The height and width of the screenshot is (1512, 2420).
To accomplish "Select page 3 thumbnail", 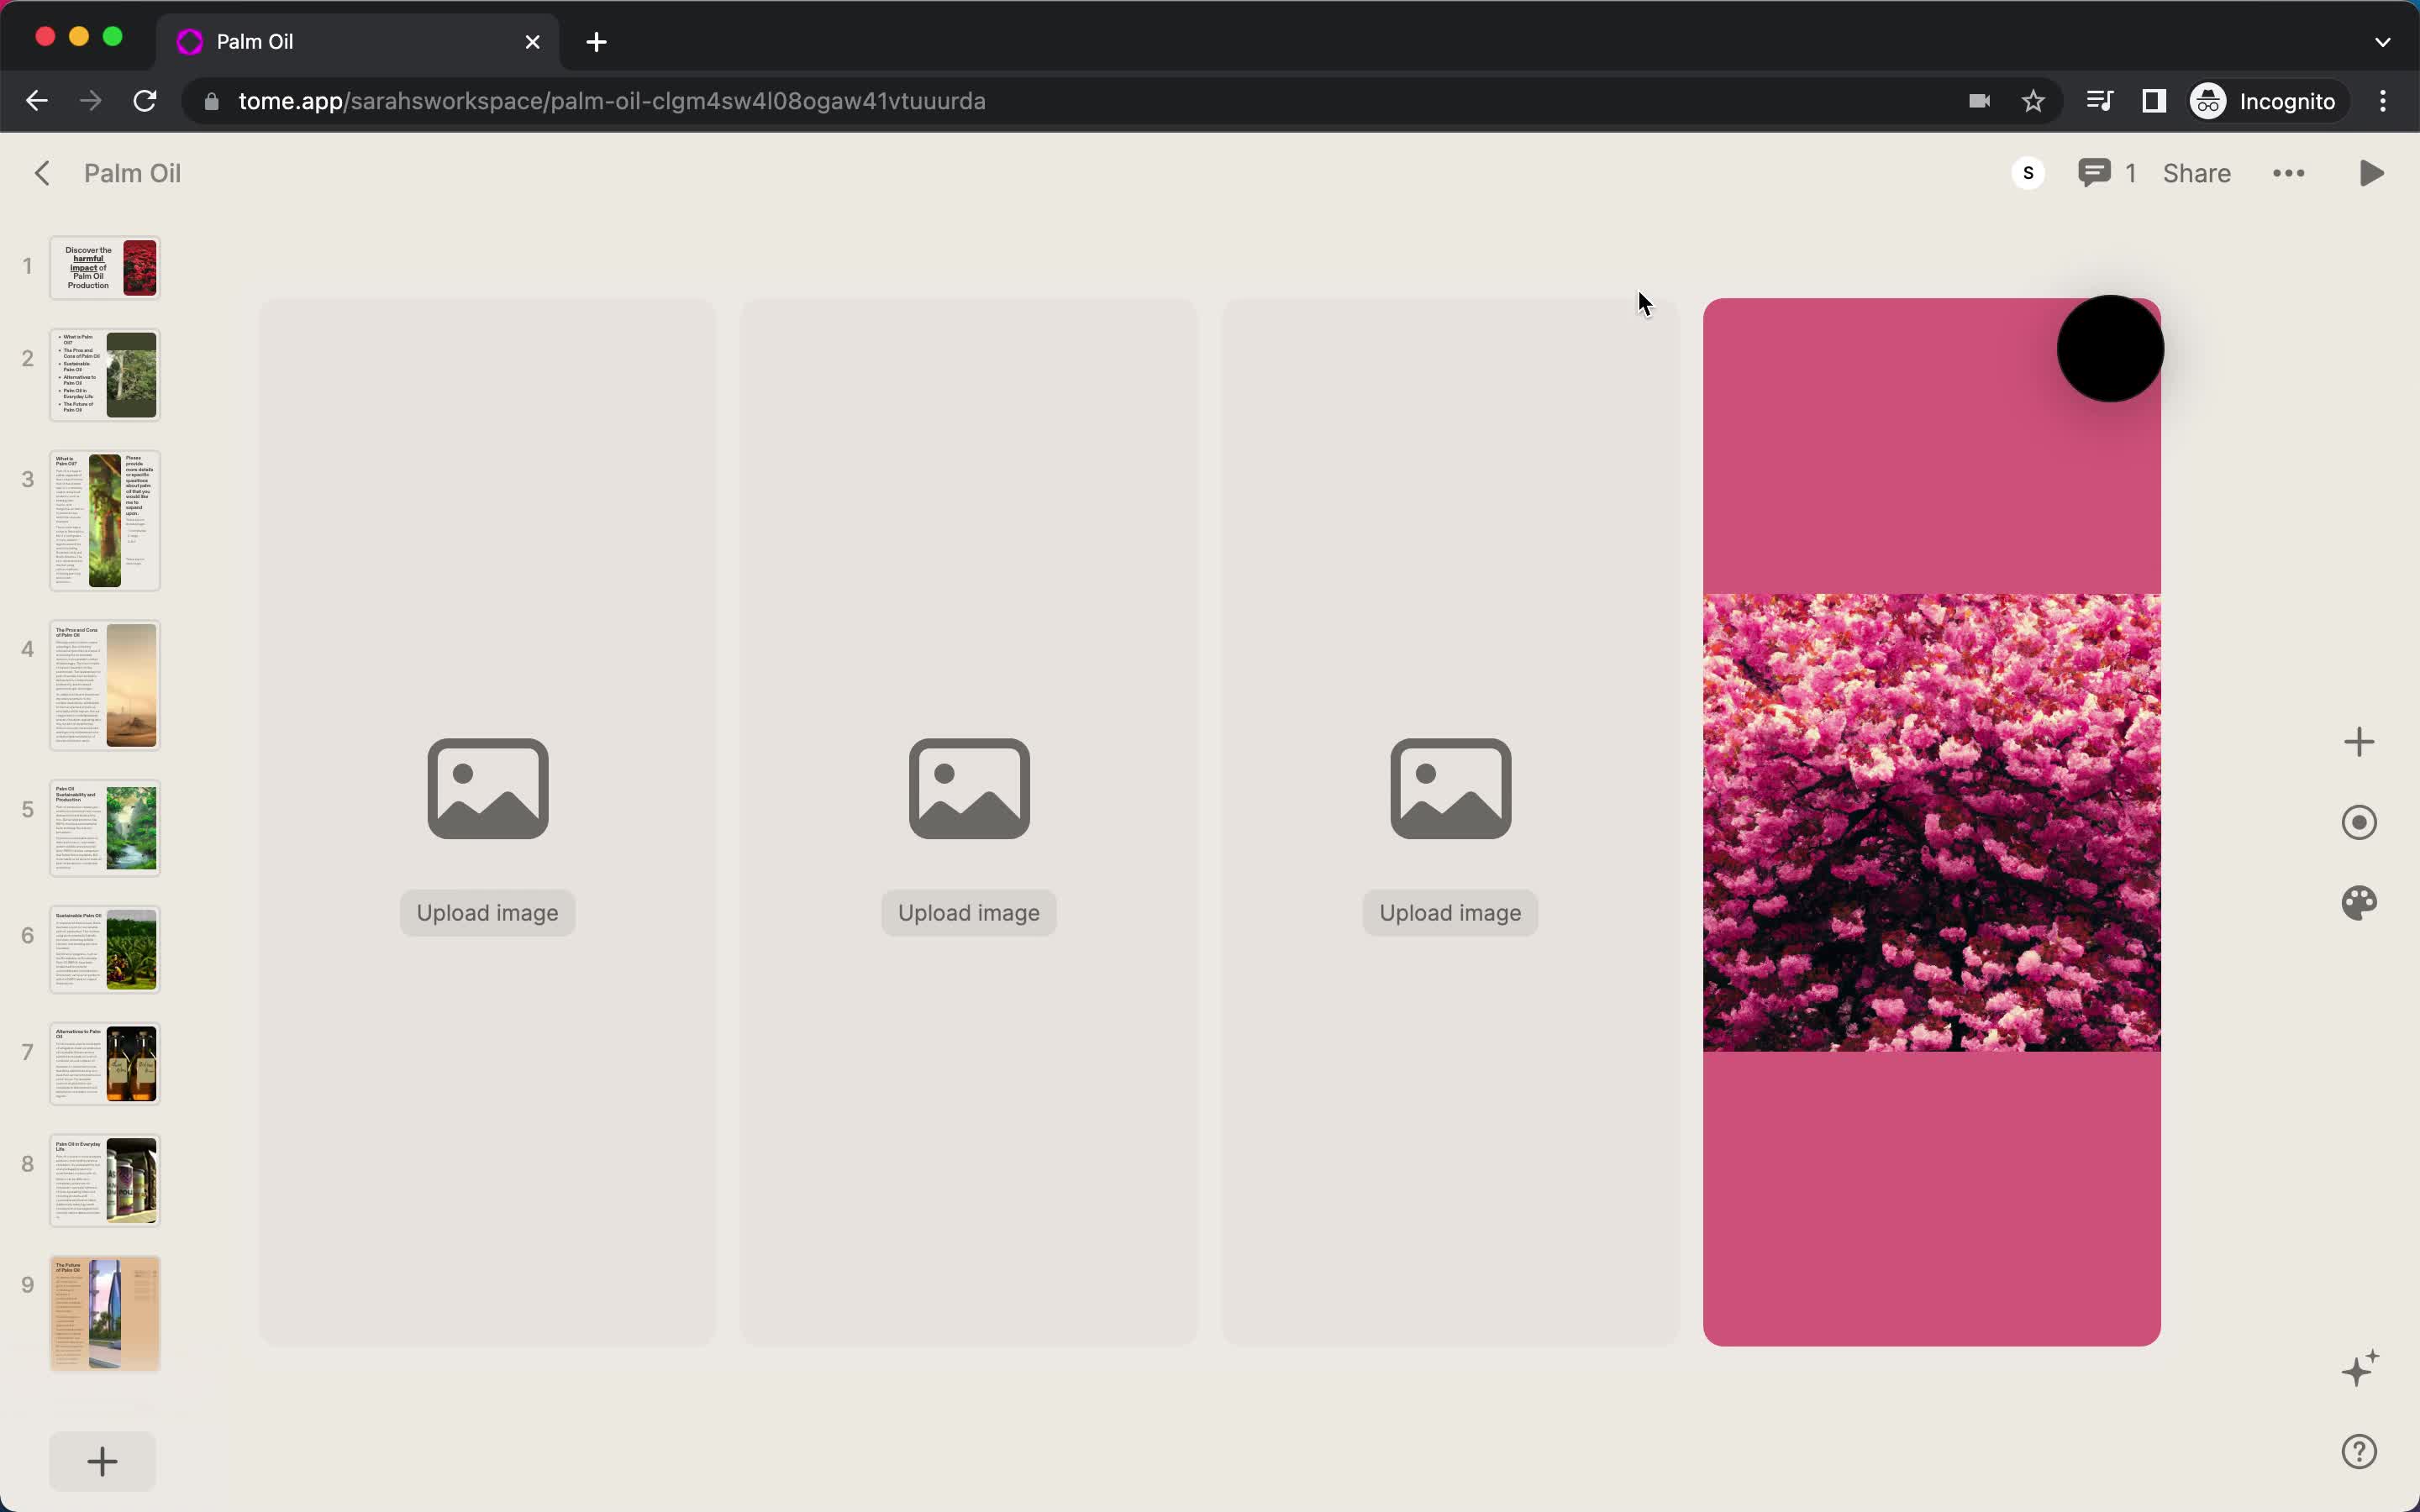I will coord(105,520).
